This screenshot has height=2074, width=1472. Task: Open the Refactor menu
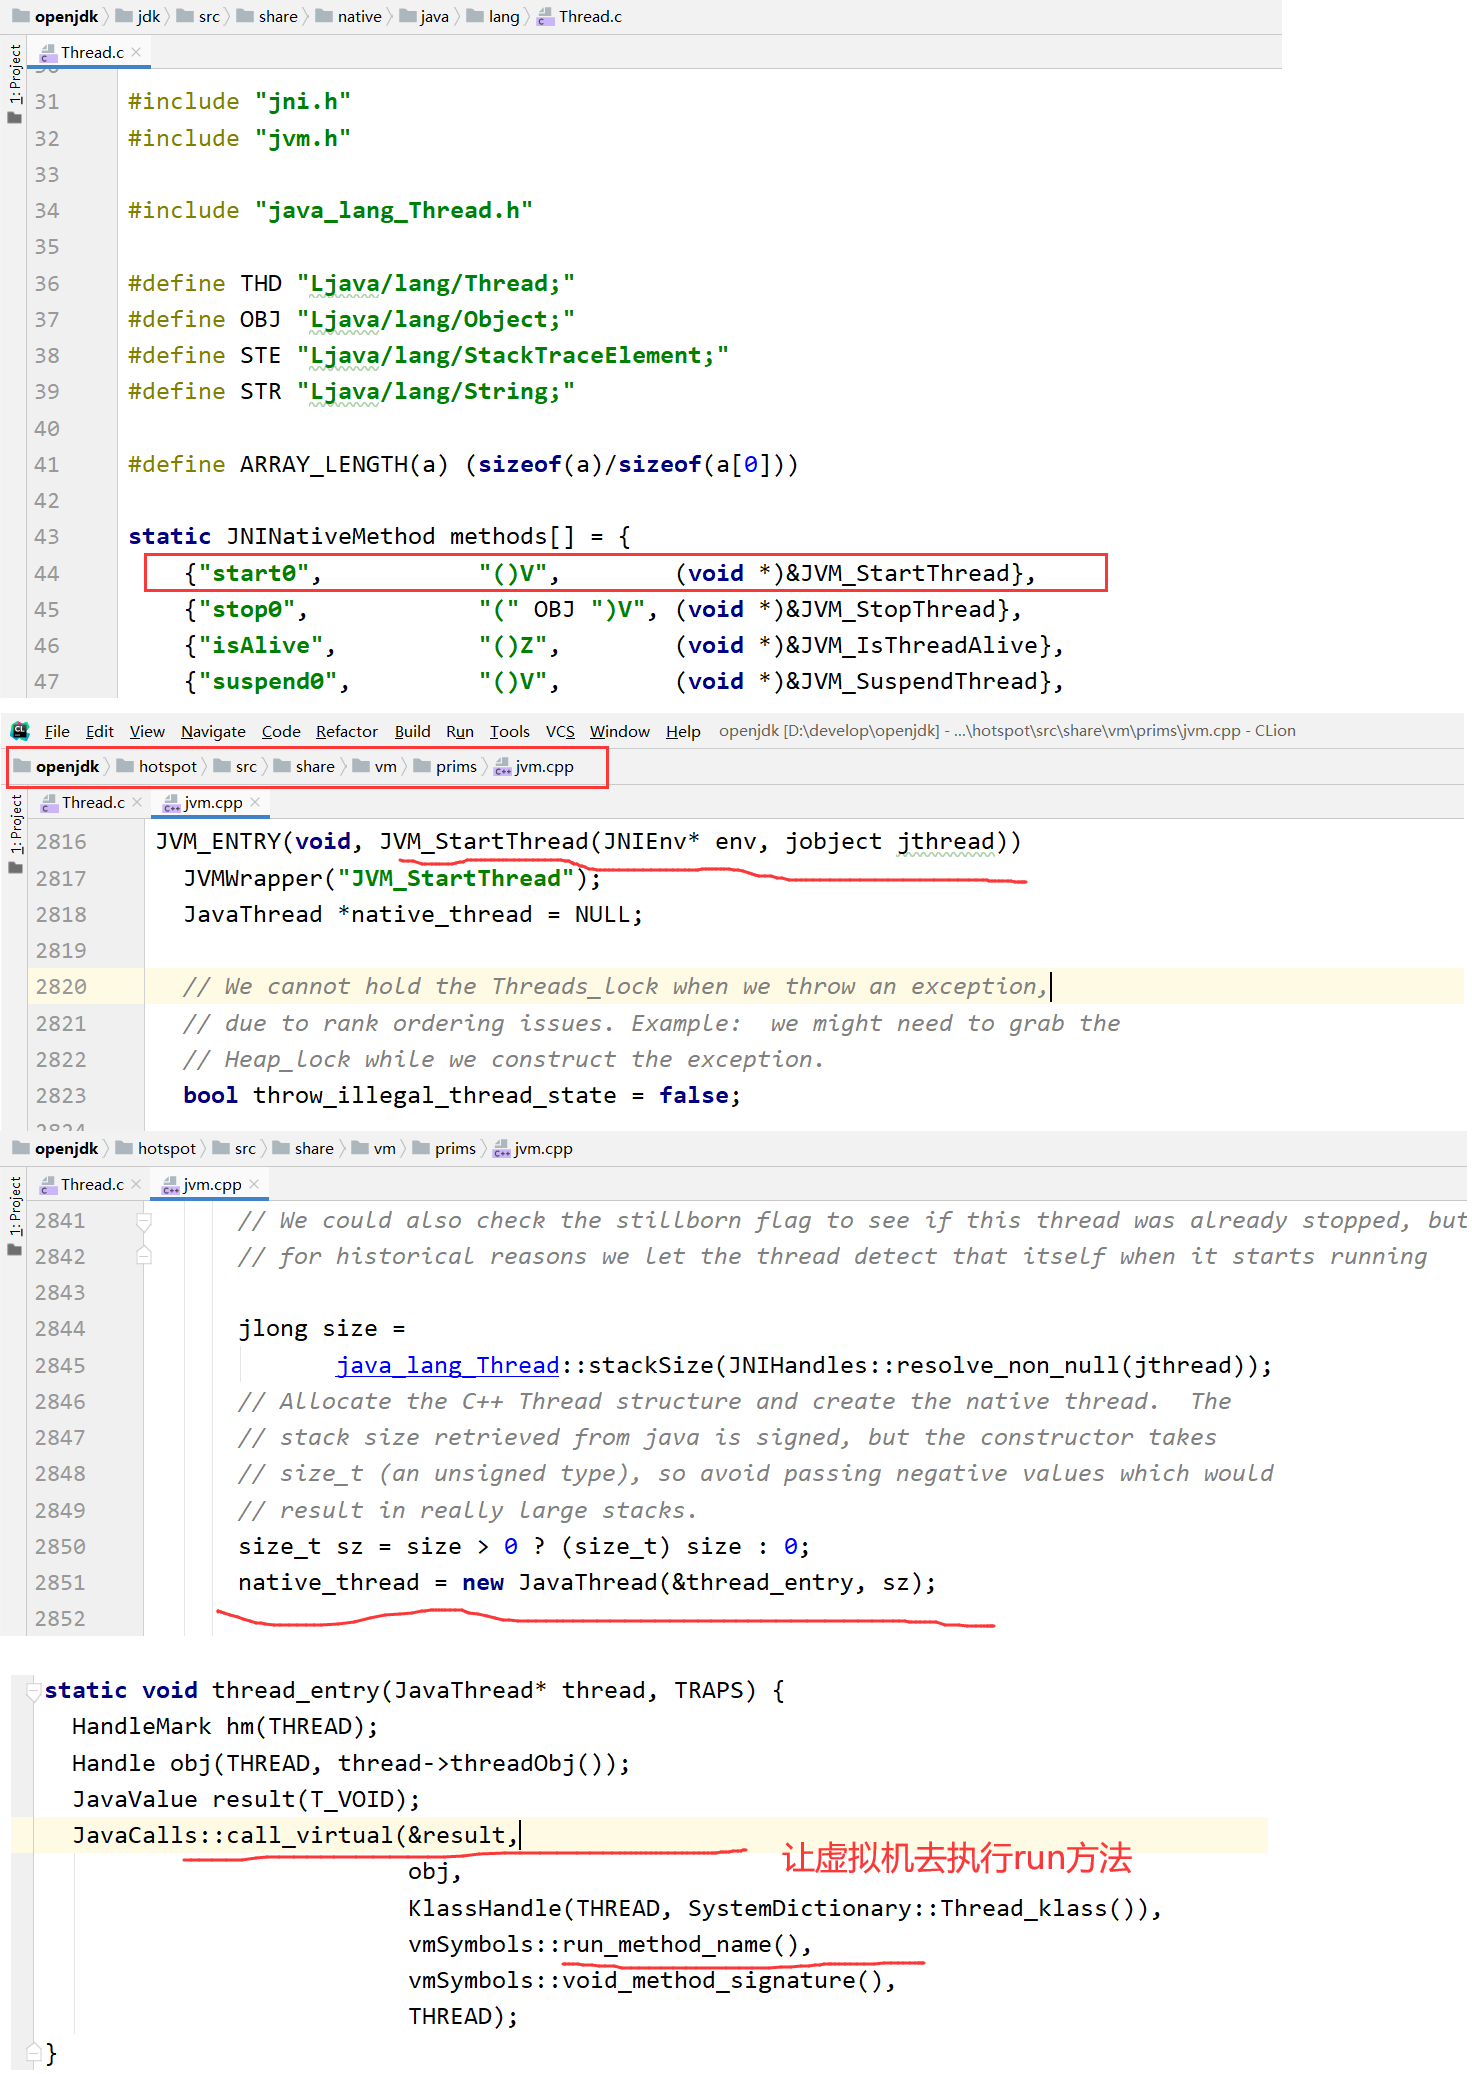click(x=346, y=731)
